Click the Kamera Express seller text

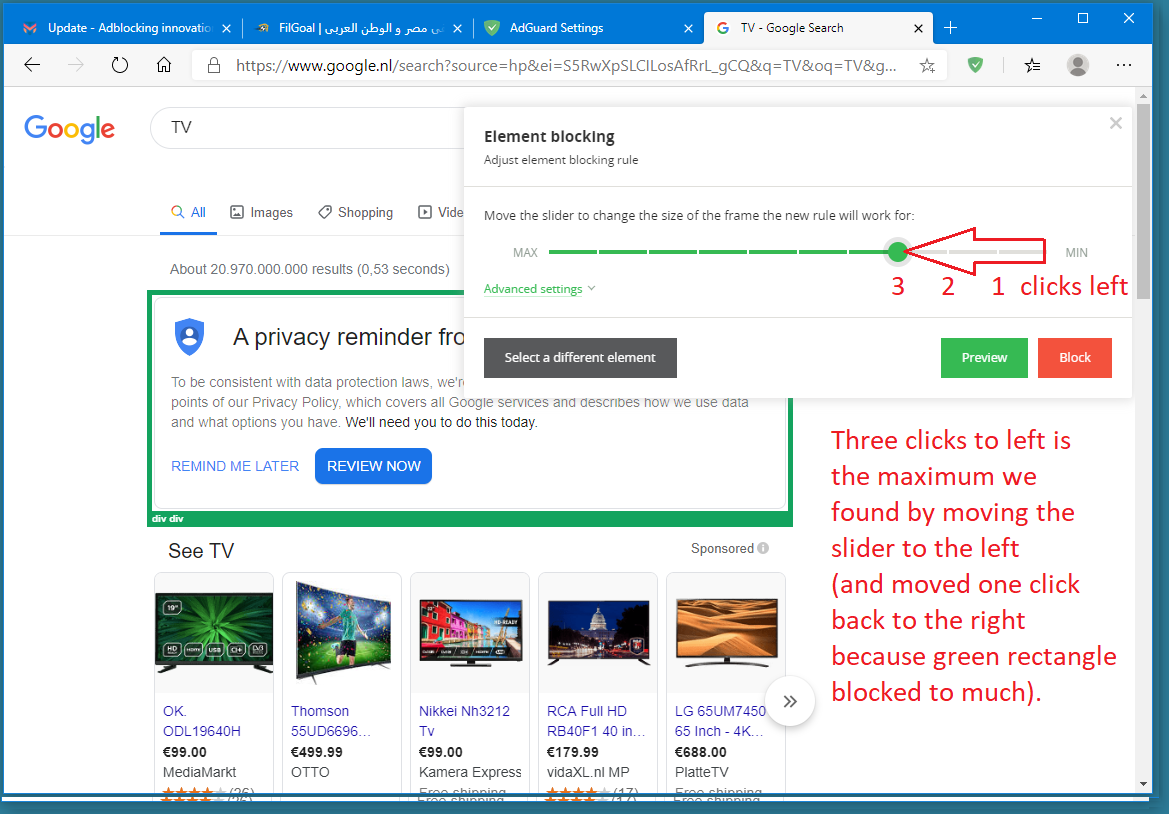tap(469, 772)
